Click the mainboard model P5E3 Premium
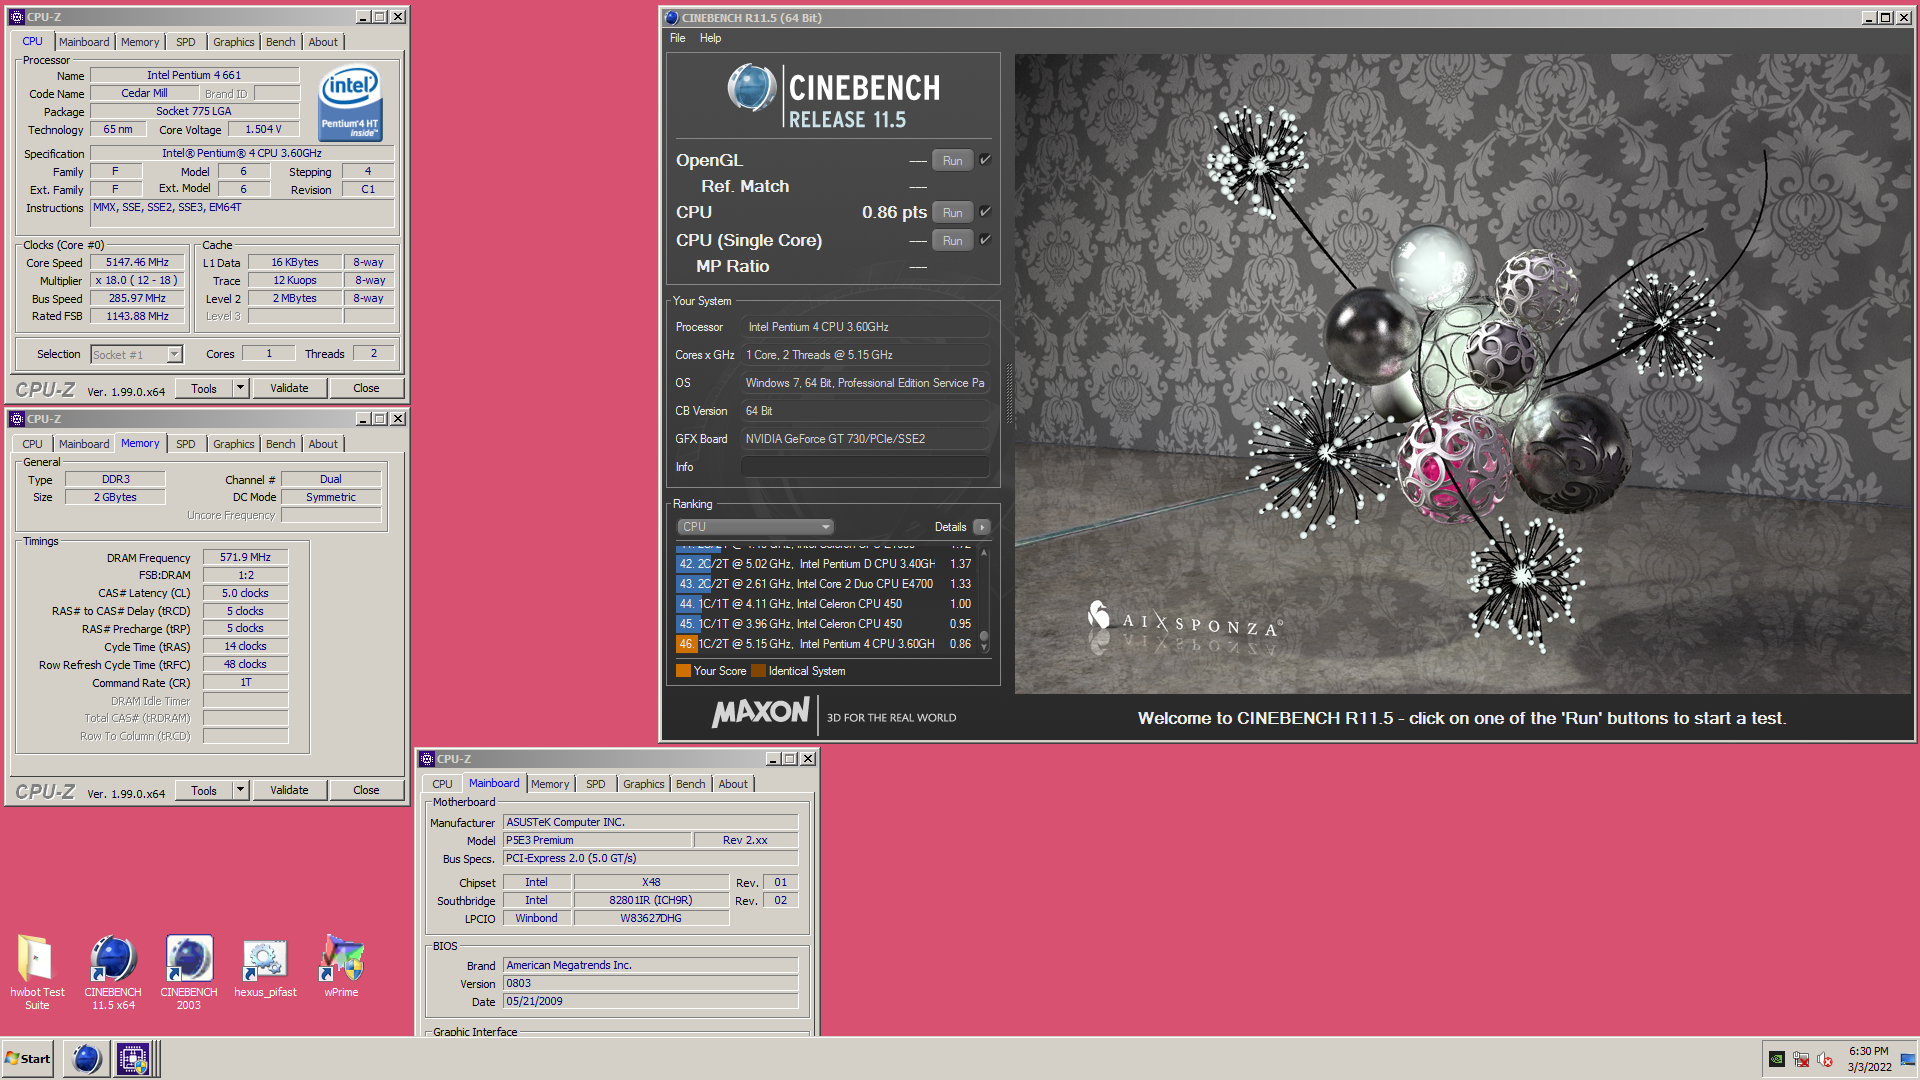The image size is (1920, 1080). tap(597, 840)
